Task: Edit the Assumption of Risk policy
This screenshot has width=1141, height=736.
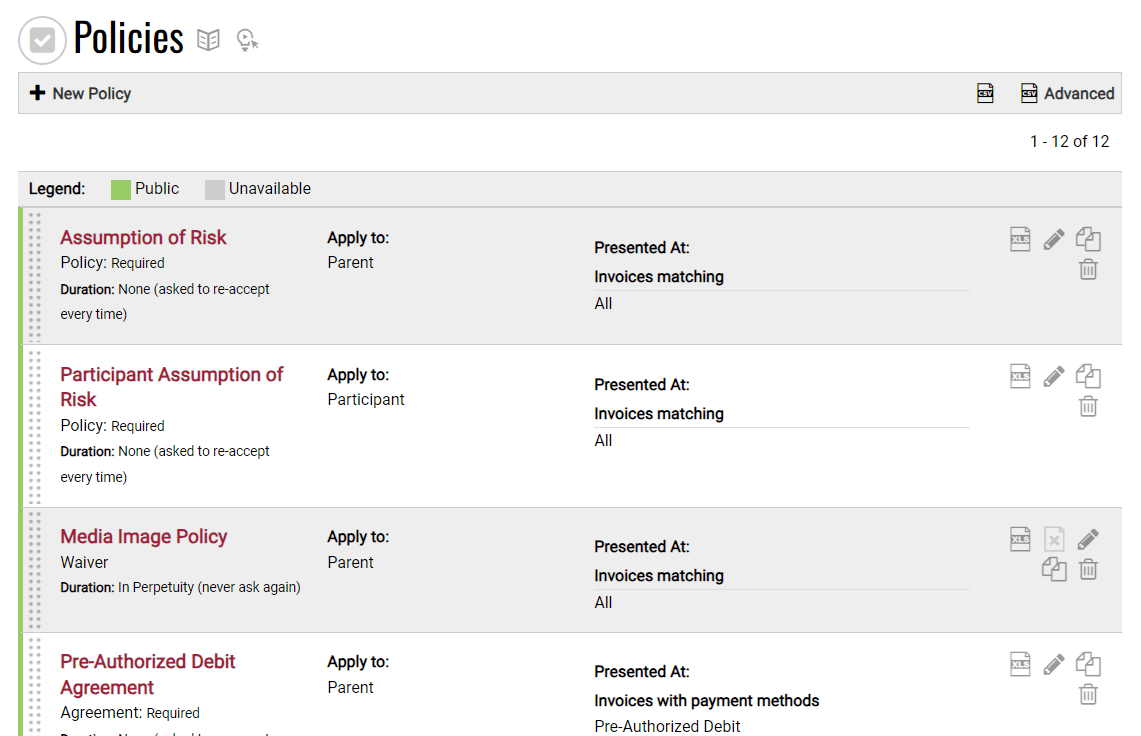Action: pyautogui.click(x=1054, y=239)
